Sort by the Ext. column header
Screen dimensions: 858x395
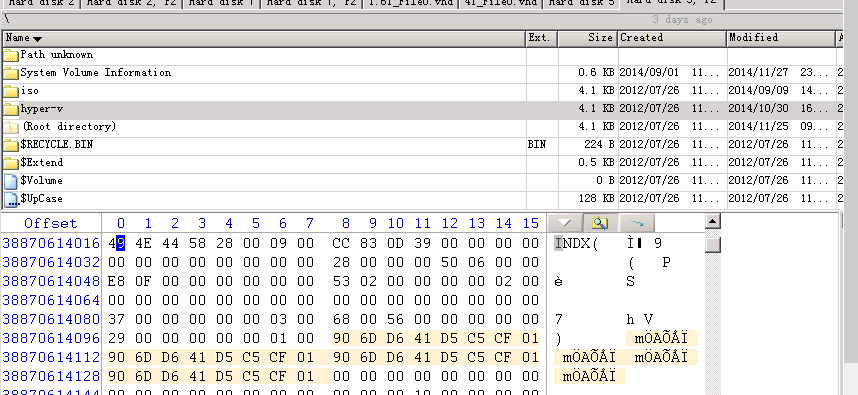[x=542, y=38]
